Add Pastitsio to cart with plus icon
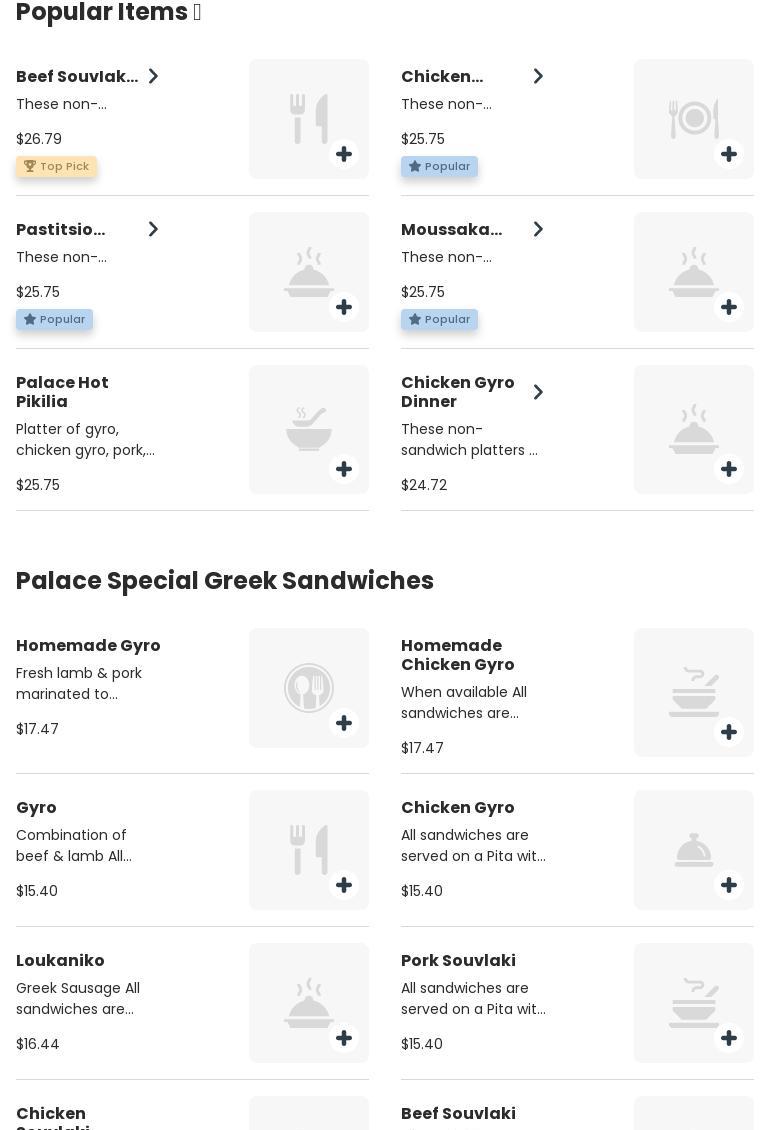770x1130 pixels. [x=344, y=307]
